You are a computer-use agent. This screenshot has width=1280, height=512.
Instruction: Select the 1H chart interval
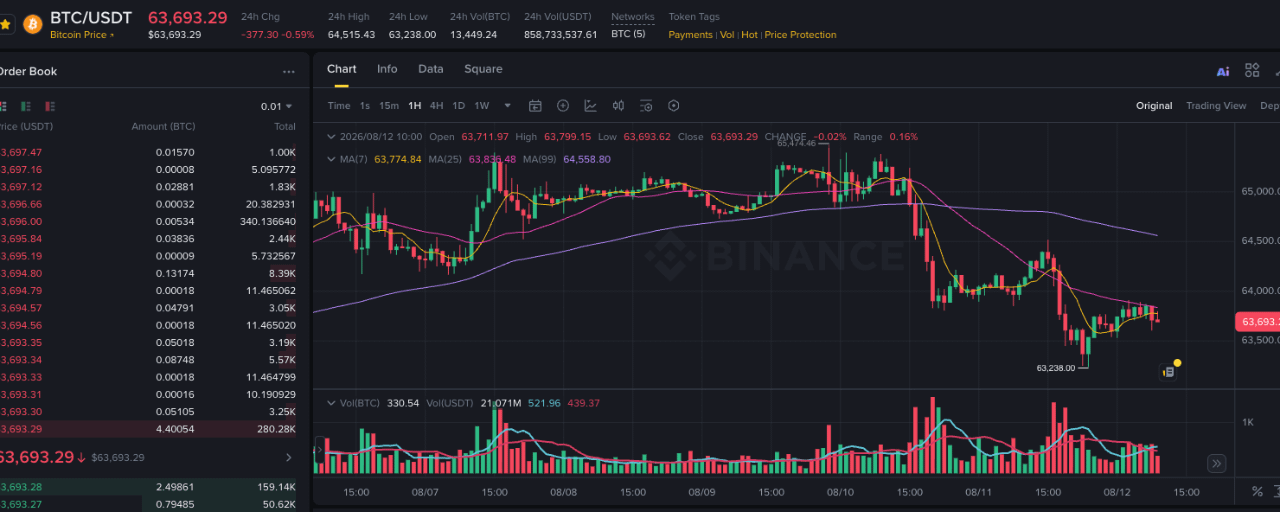click(x=415, y=106)
